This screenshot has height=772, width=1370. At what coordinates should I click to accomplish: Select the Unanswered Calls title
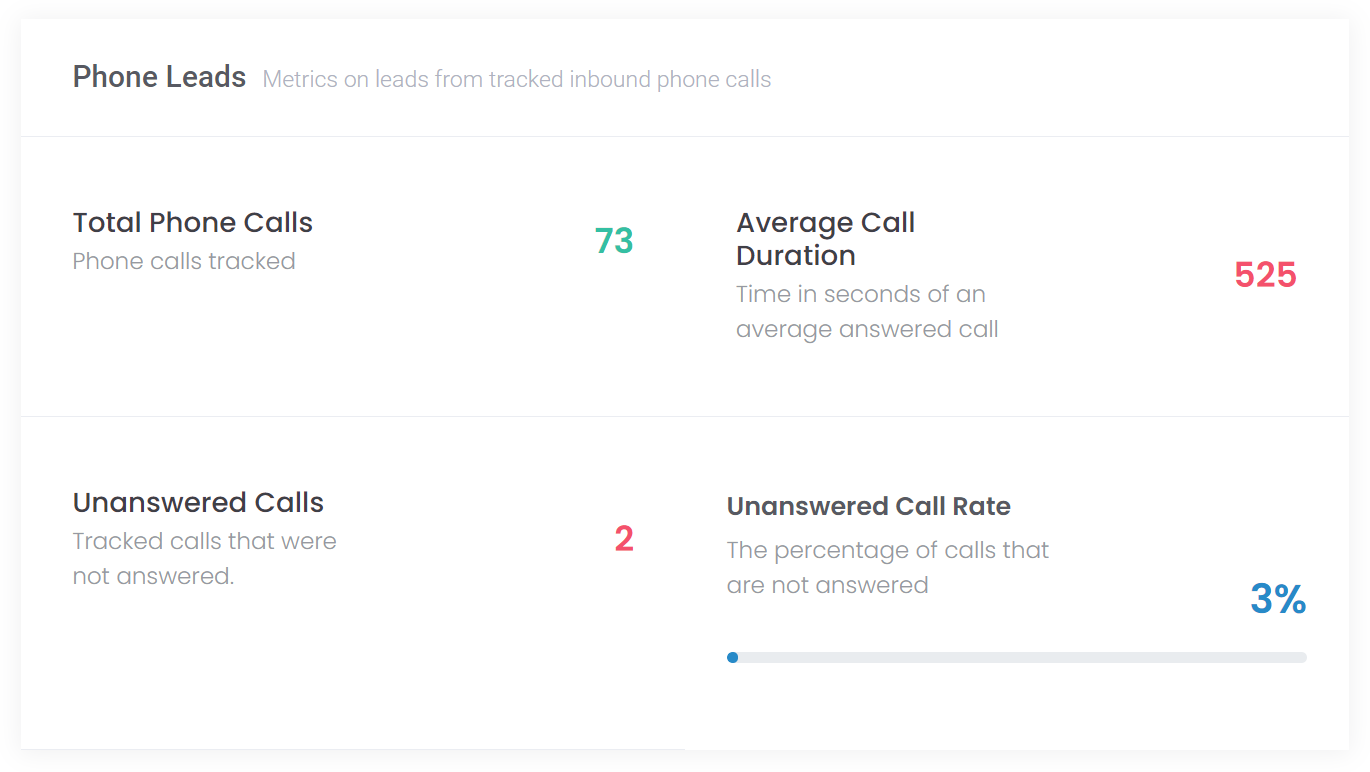[x=198, y=502]
